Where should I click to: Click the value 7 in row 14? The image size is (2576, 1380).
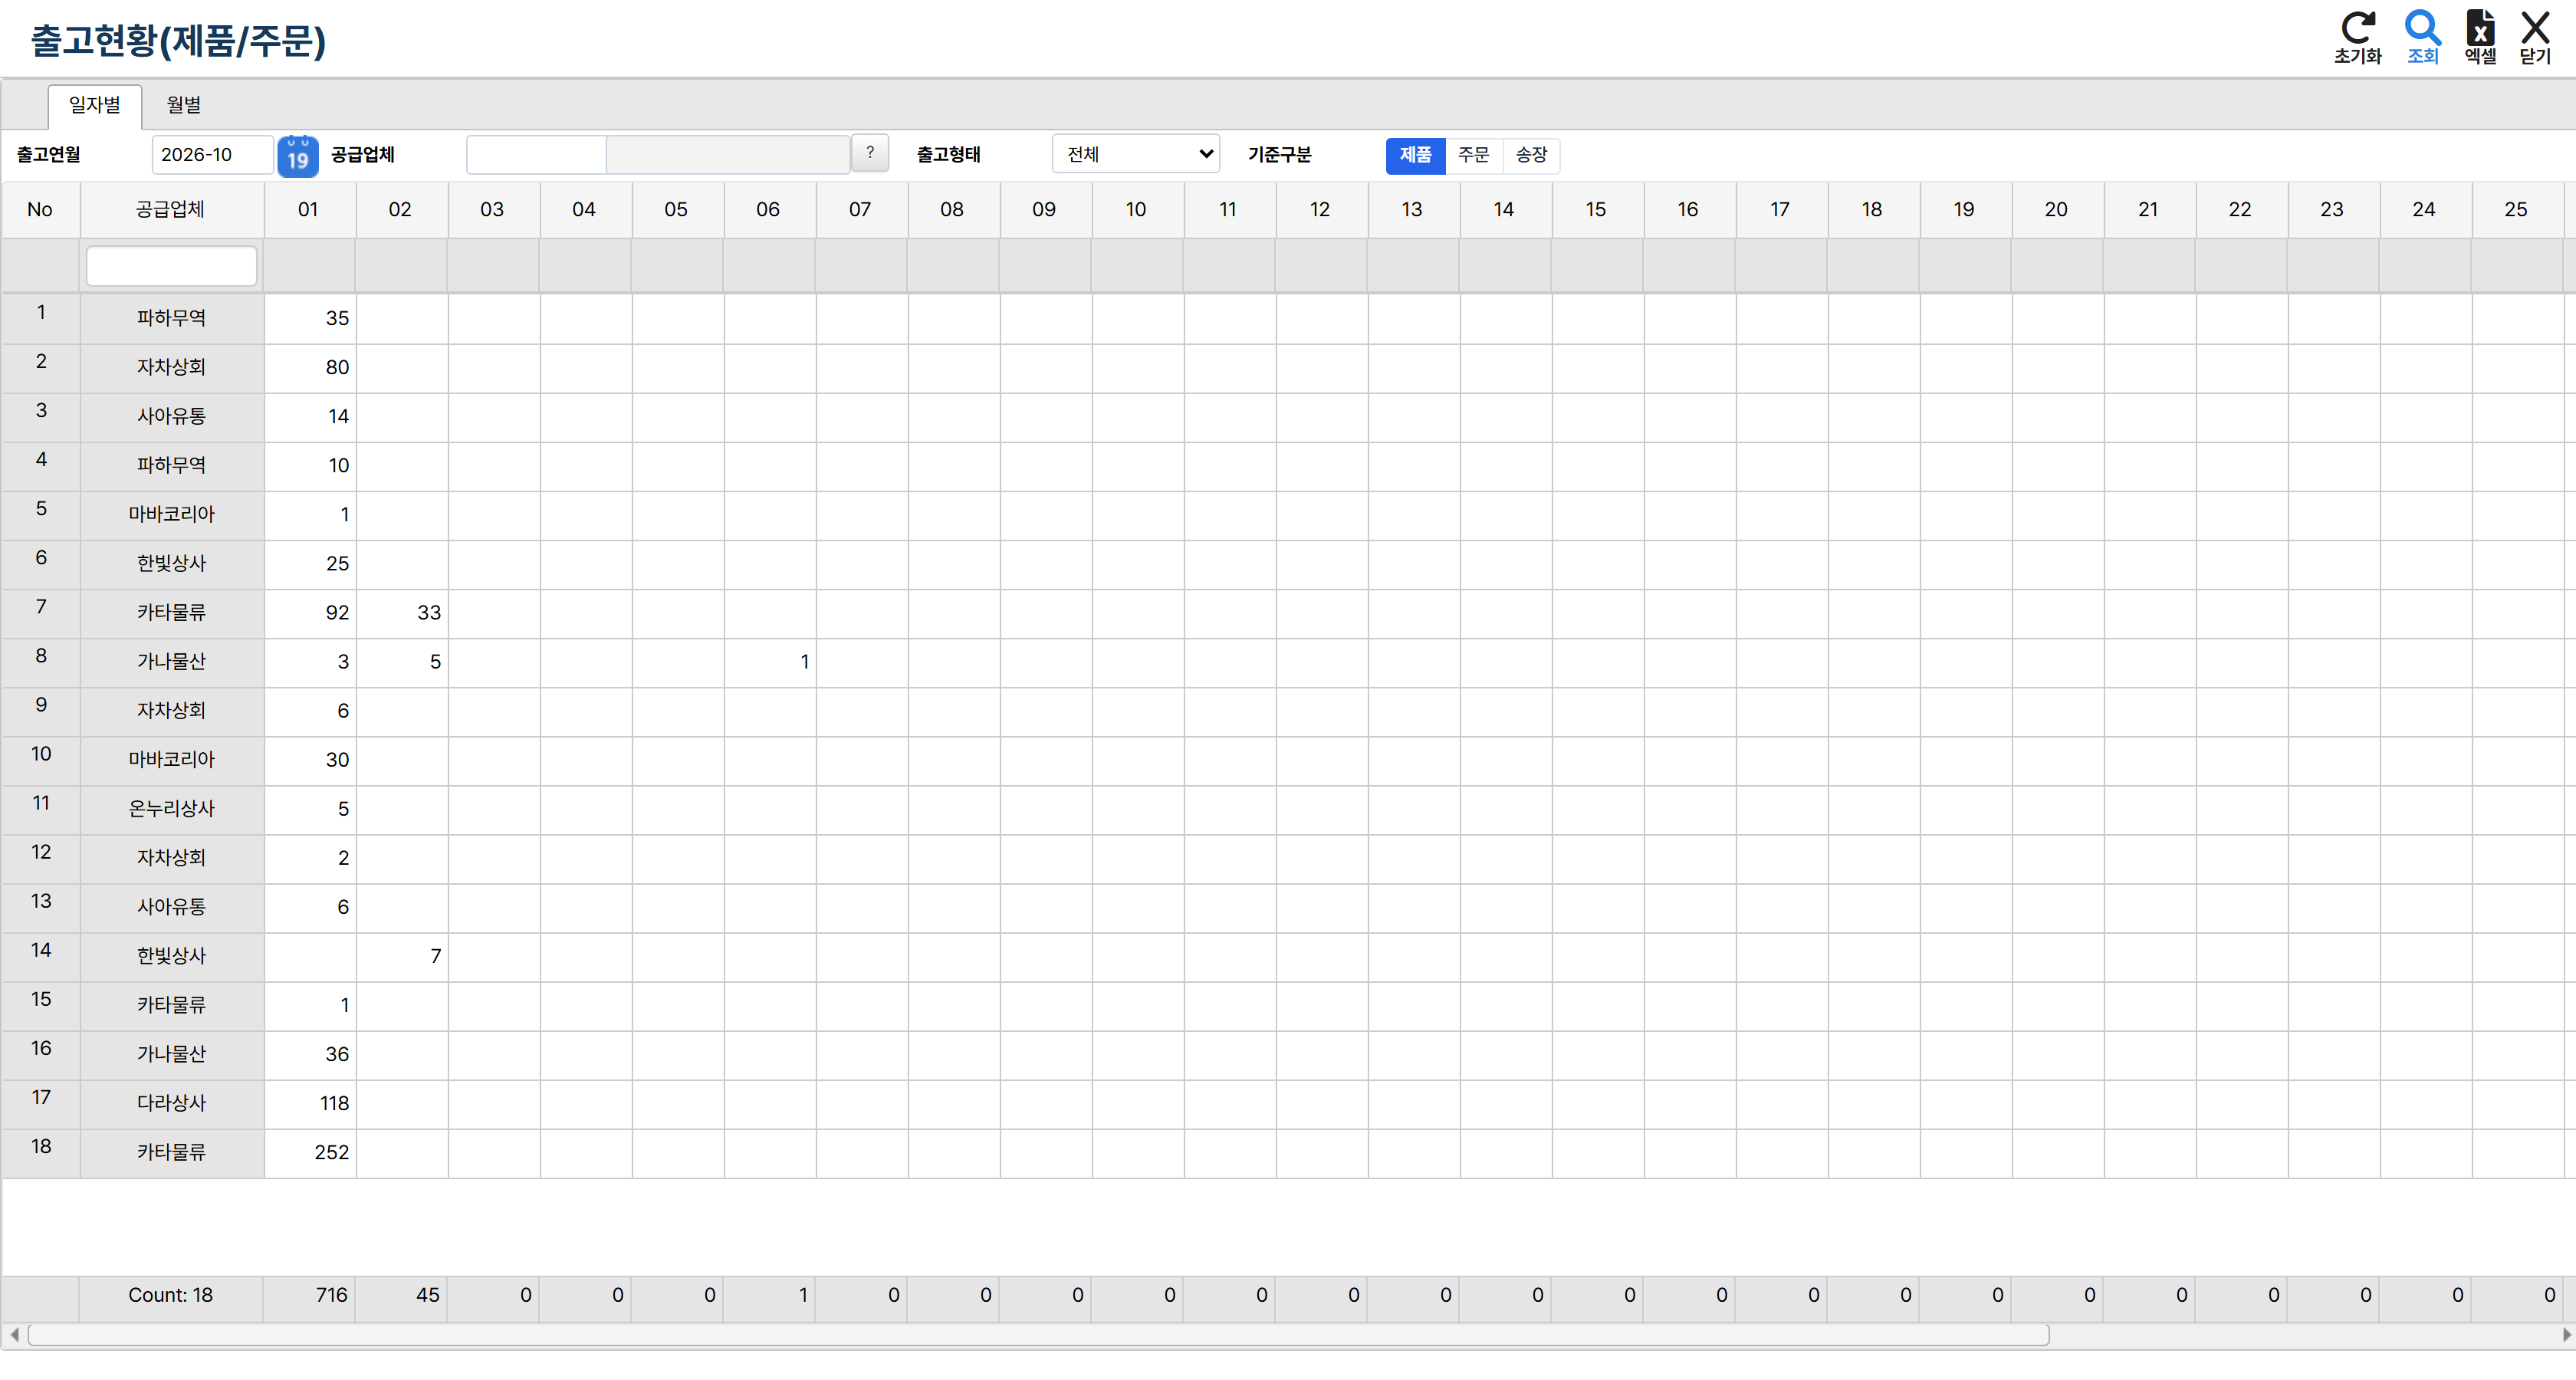click(435, 956)
